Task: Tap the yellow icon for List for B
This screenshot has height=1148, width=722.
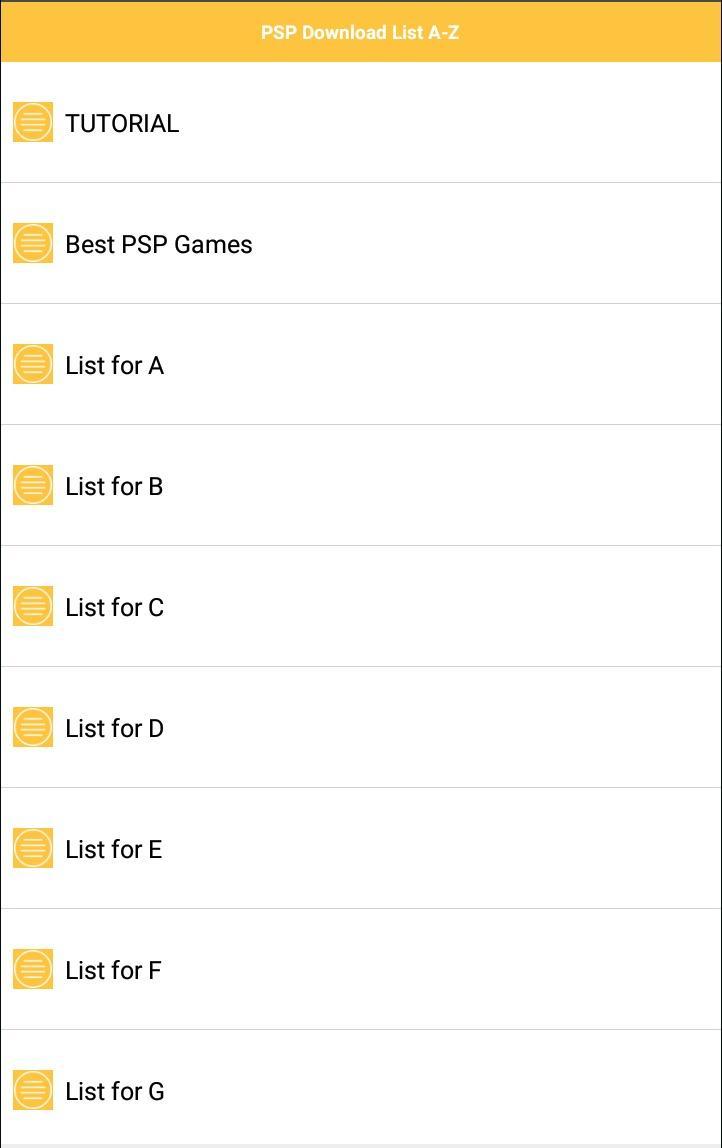Action: coord(33,485)
